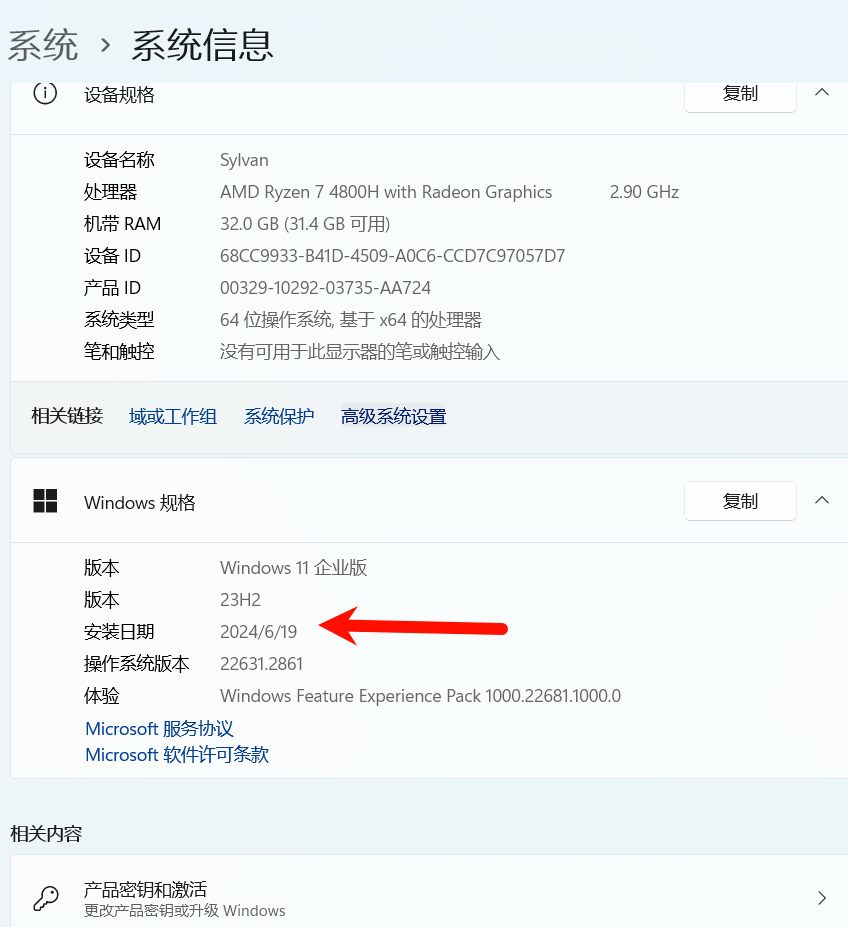848x927 pixels.
Task: Open the 高级系统设置 link
Action: (394, 416)
